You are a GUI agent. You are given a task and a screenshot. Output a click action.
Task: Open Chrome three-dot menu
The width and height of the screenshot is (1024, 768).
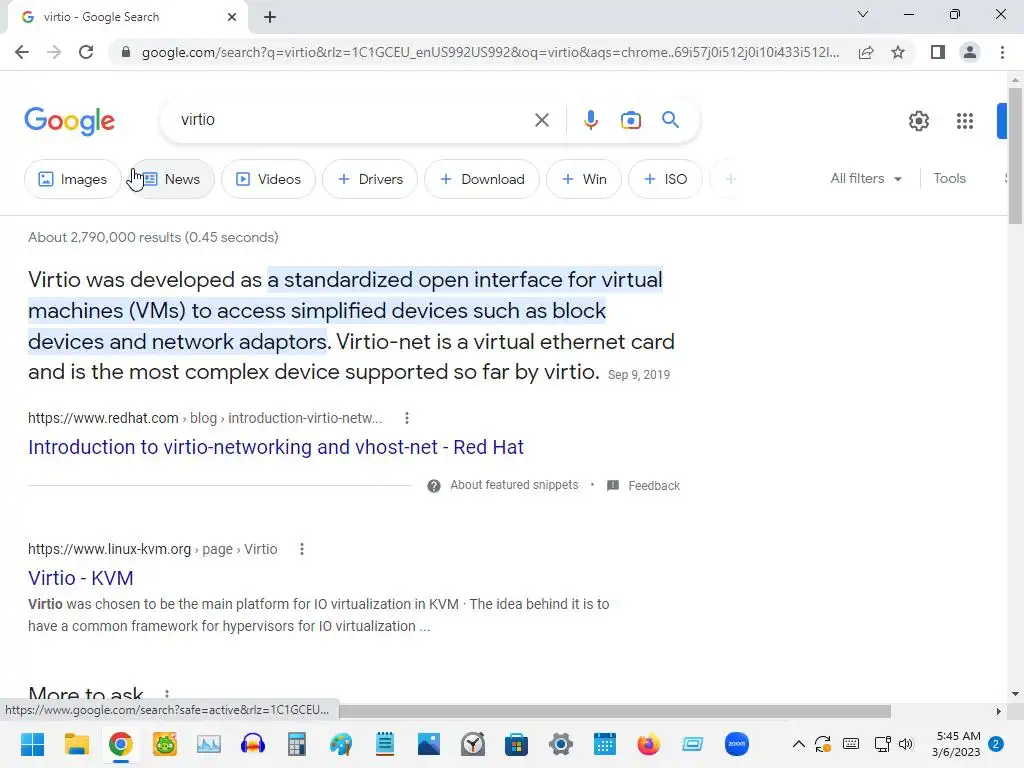[x=1002, y=52]
